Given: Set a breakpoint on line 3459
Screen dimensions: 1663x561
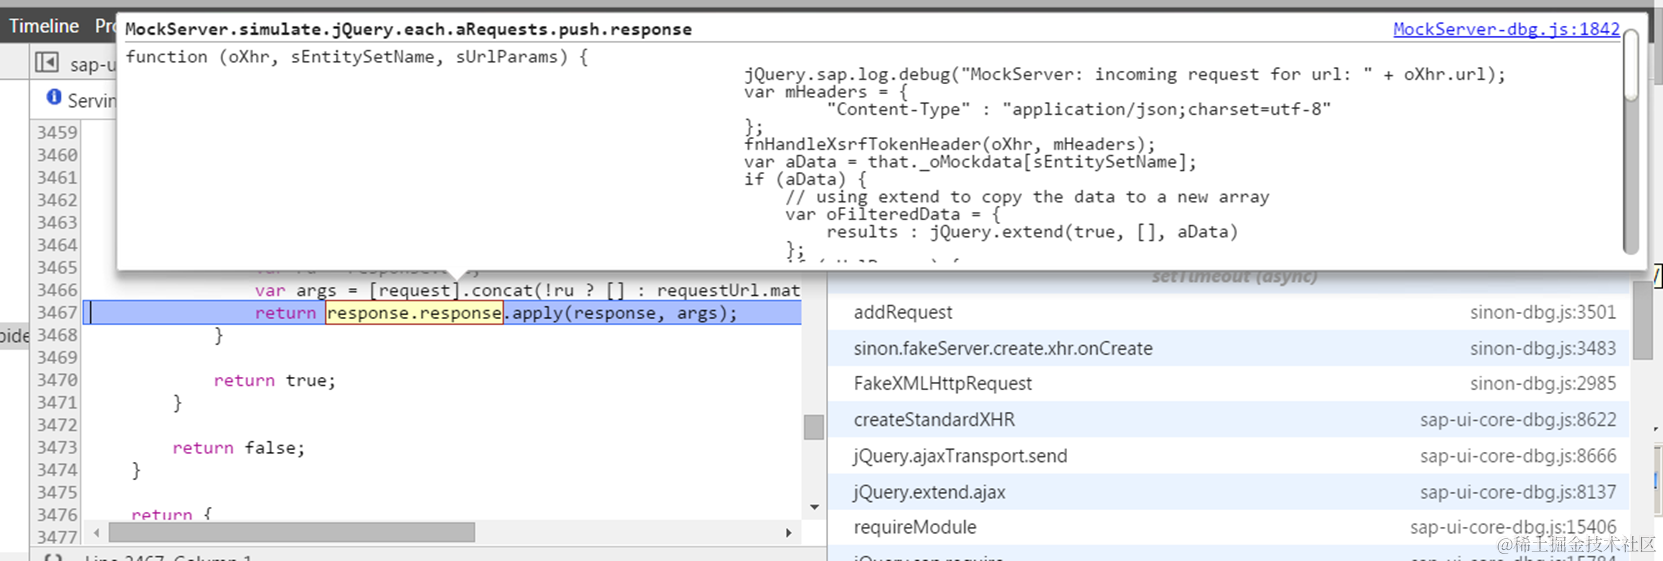Looking at the screenshot, I should [57, 132].
